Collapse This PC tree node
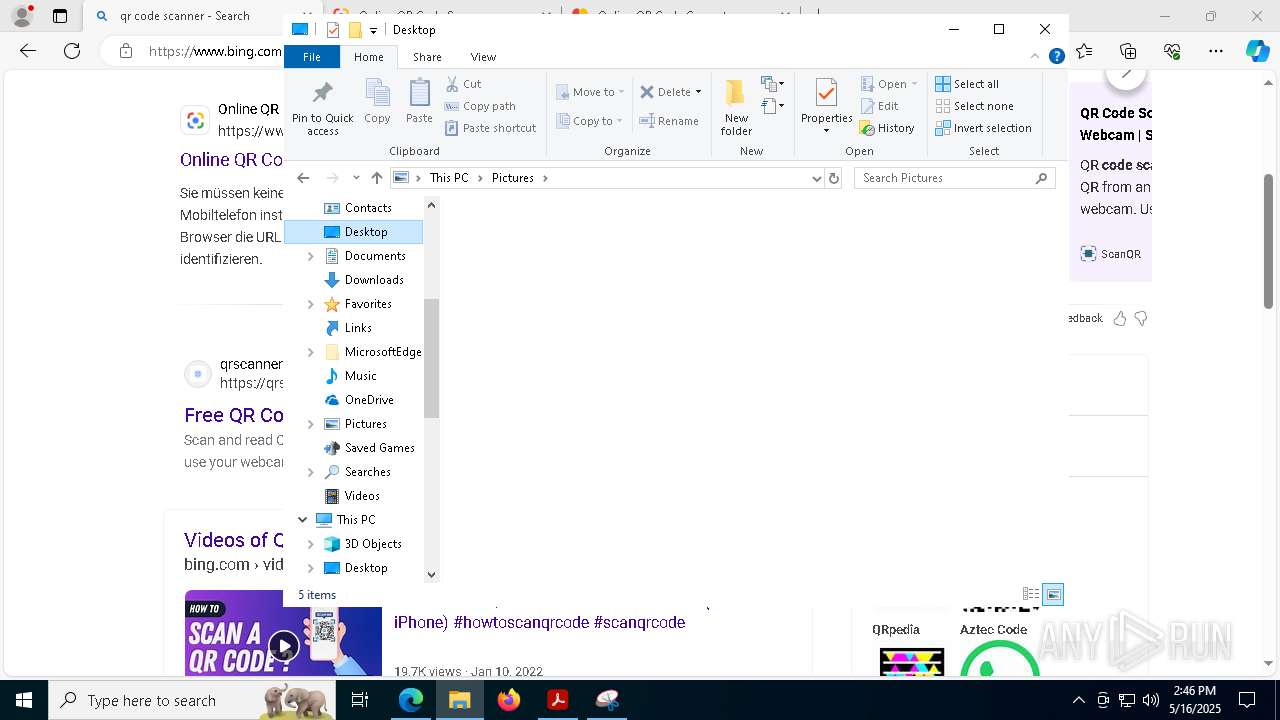 point(302,520)
